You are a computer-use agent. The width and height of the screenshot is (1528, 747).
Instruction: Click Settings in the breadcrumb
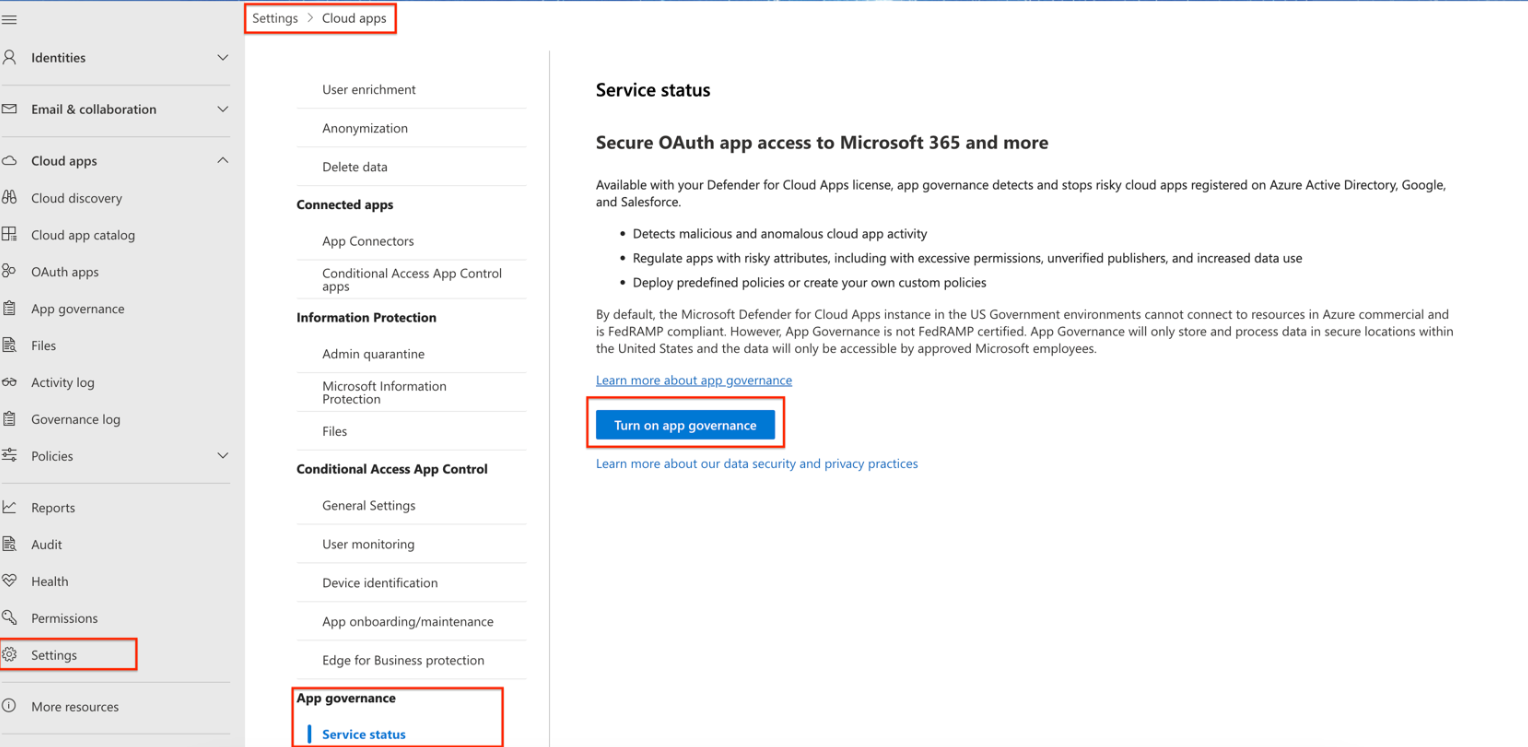point(274,17)
